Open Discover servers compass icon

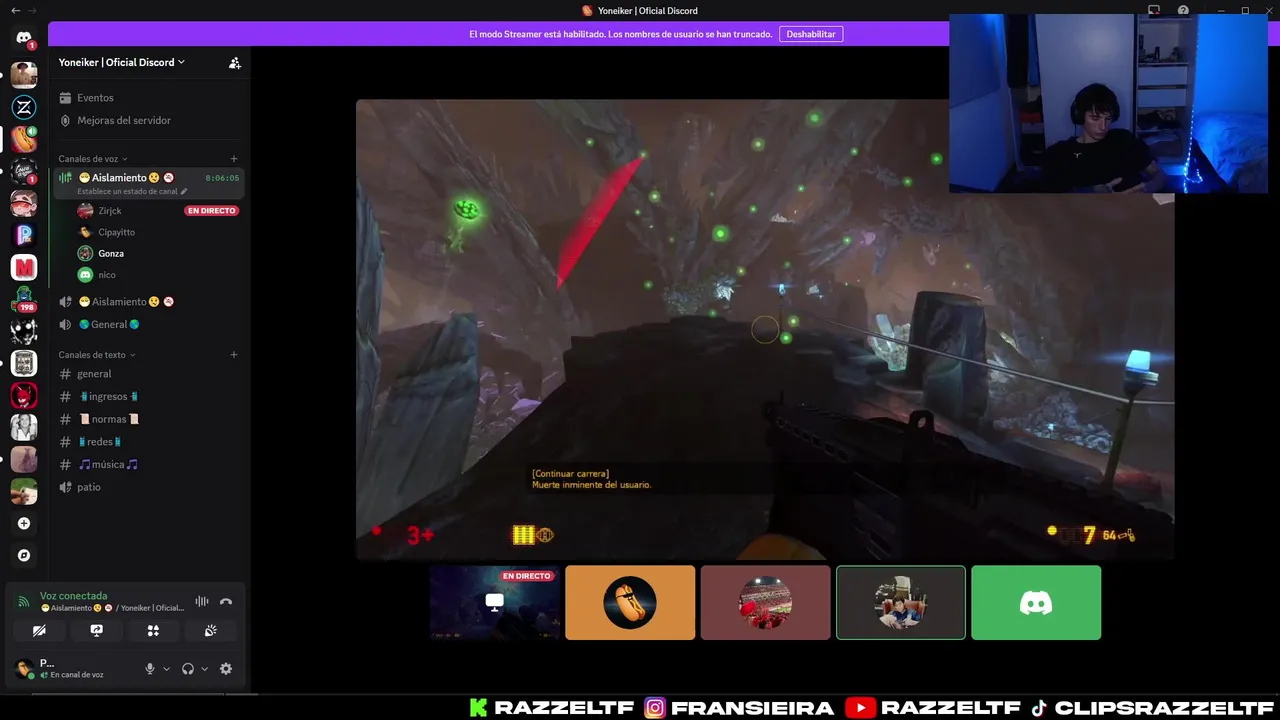pos(24,555)
